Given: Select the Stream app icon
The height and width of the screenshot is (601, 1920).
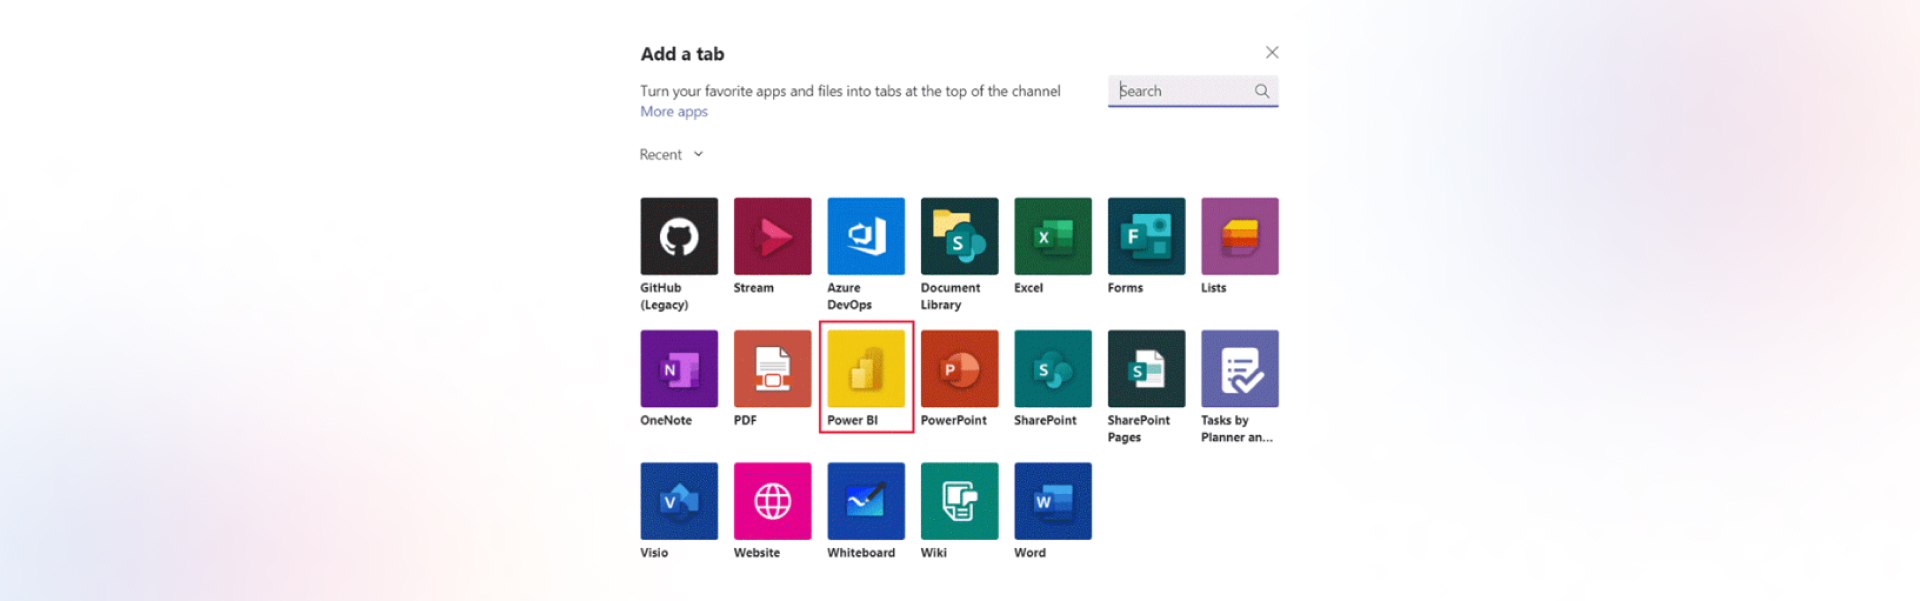Looking at the screenshot, I should [772, 236].
